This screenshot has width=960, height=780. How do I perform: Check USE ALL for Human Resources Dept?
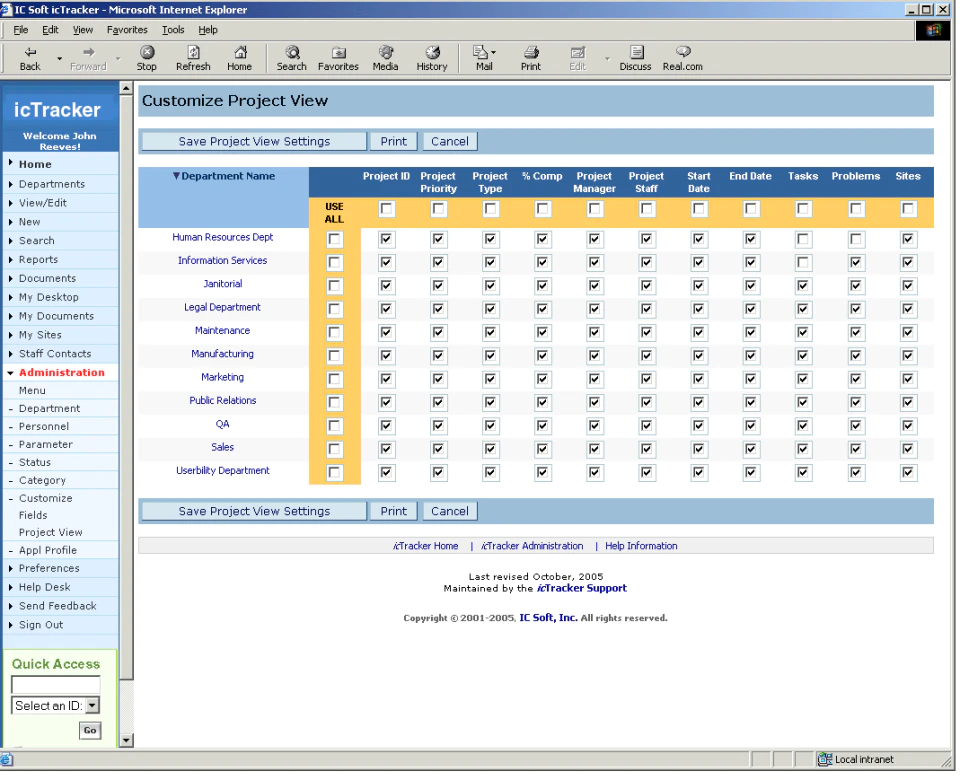334,239
